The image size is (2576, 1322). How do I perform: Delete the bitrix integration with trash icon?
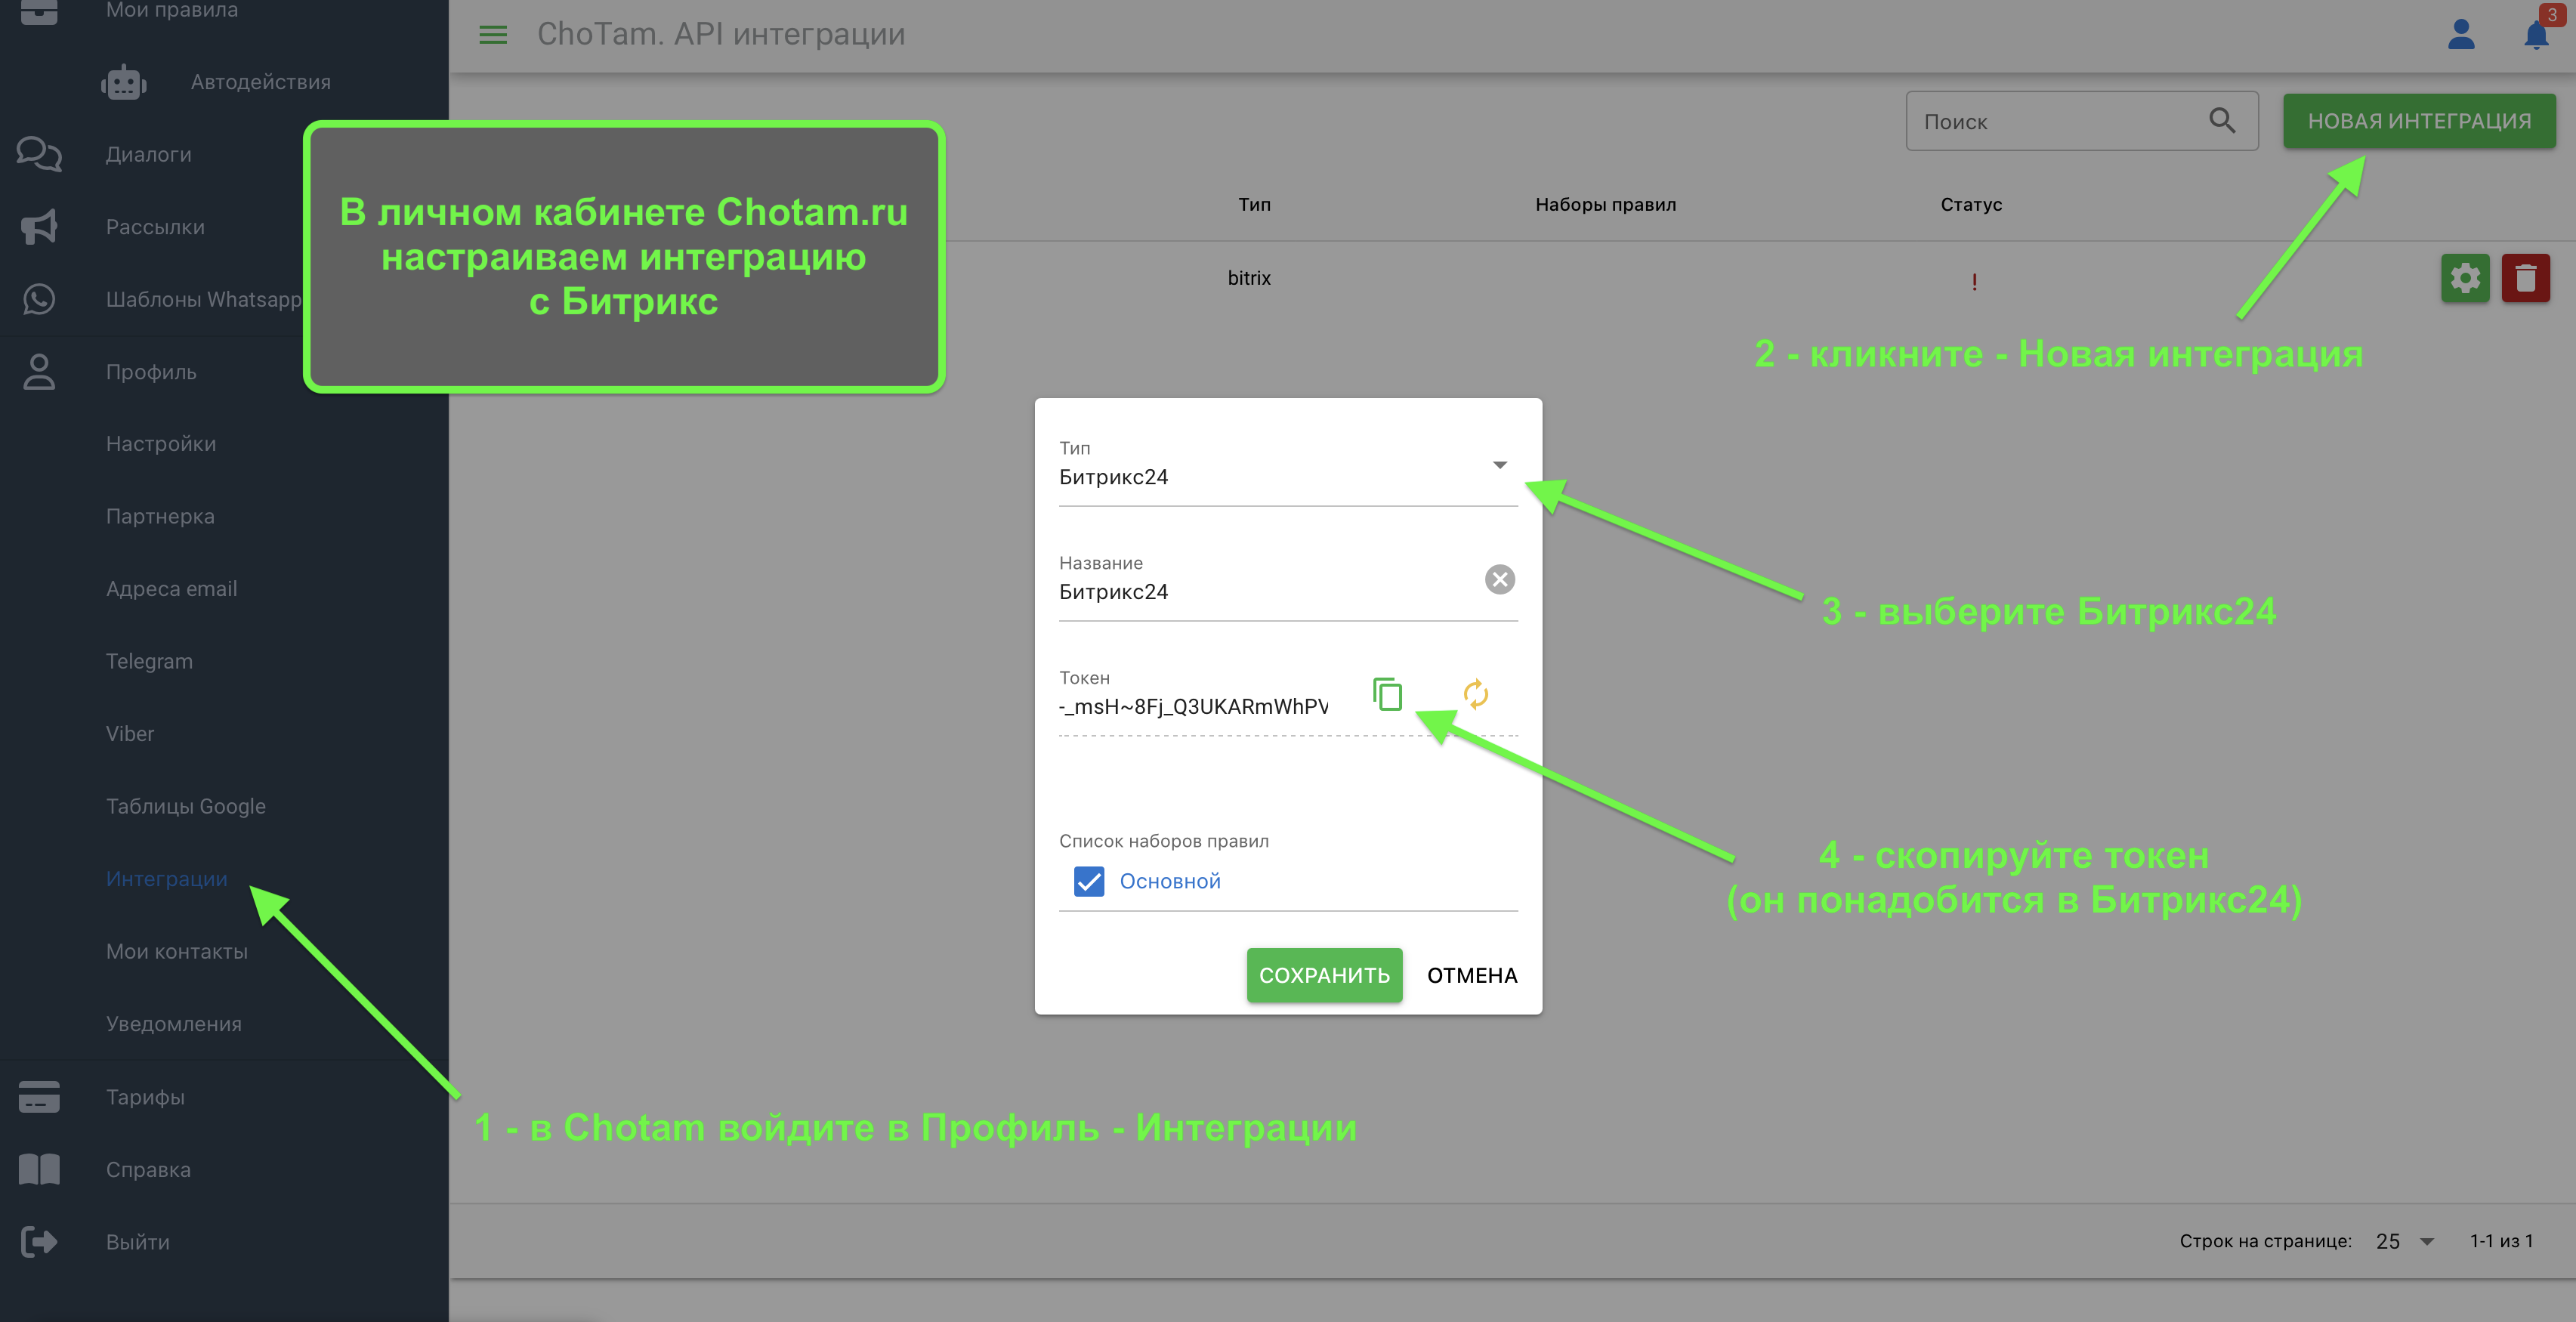point(2525,278)
